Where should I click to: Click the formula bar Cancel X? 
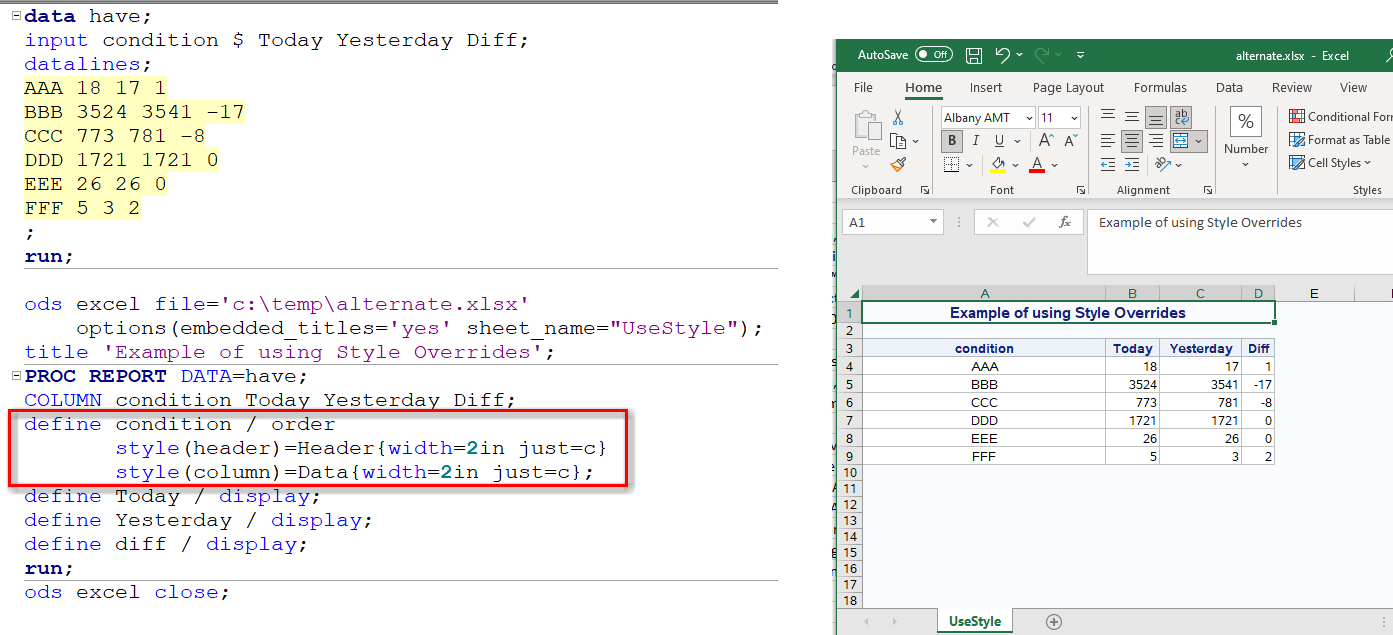click(992, 222)
